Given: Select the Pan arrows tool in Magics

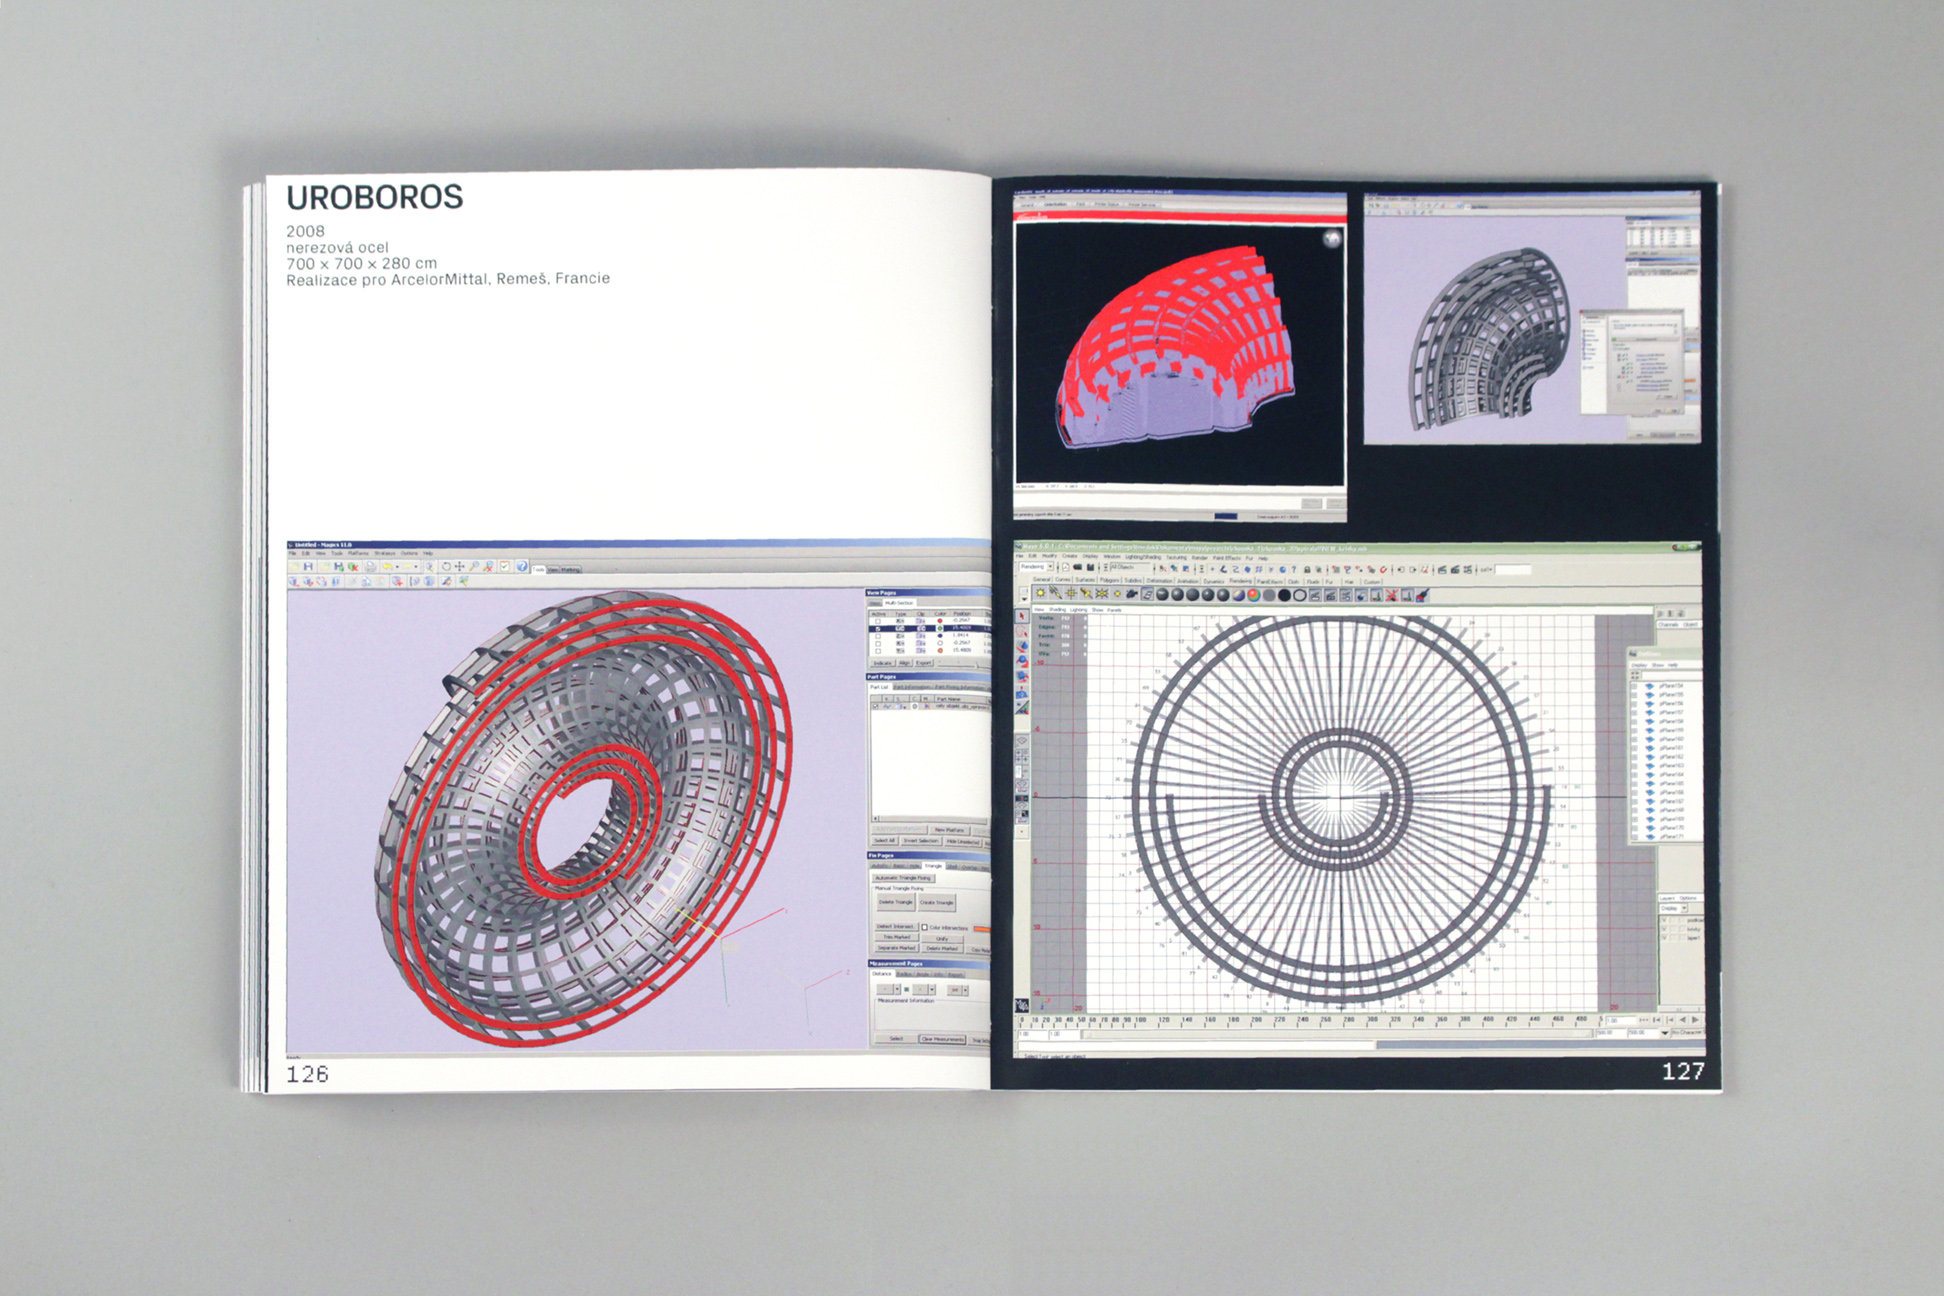Looking at the screenshot, I should [459, 567].
